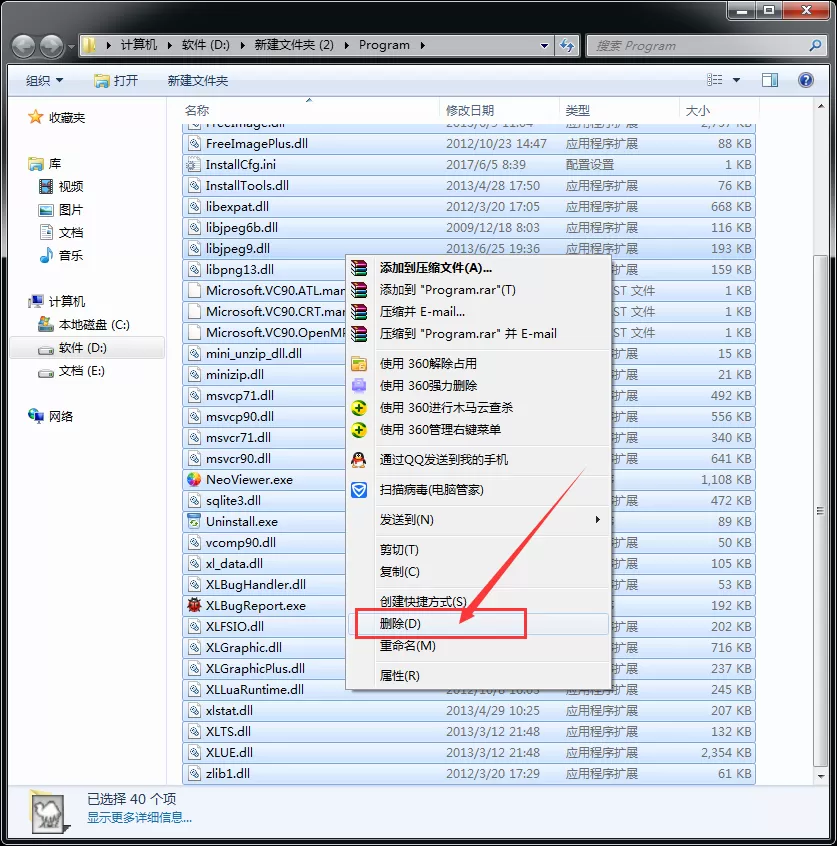Click the NeoViewer.exe colorful icon
The width and height of the screenshot is (837, 846).
click(194, 479)
